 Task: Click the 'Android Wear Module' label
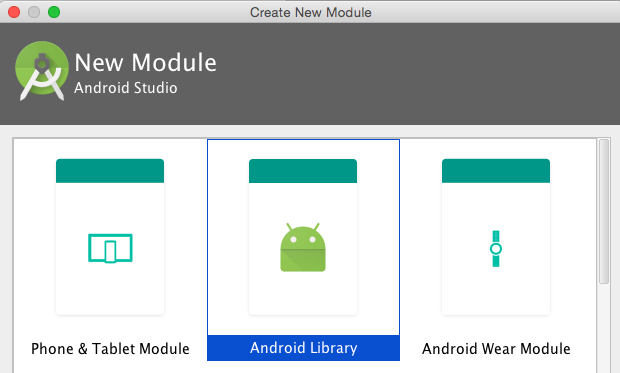tap(496, 349)
